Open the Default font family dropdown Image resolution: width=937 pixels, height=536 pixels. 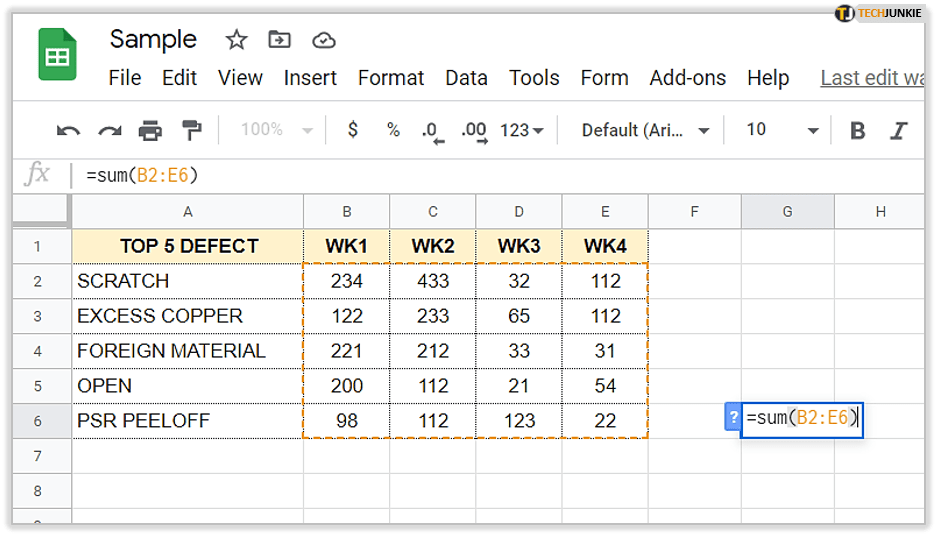point(645,130)
